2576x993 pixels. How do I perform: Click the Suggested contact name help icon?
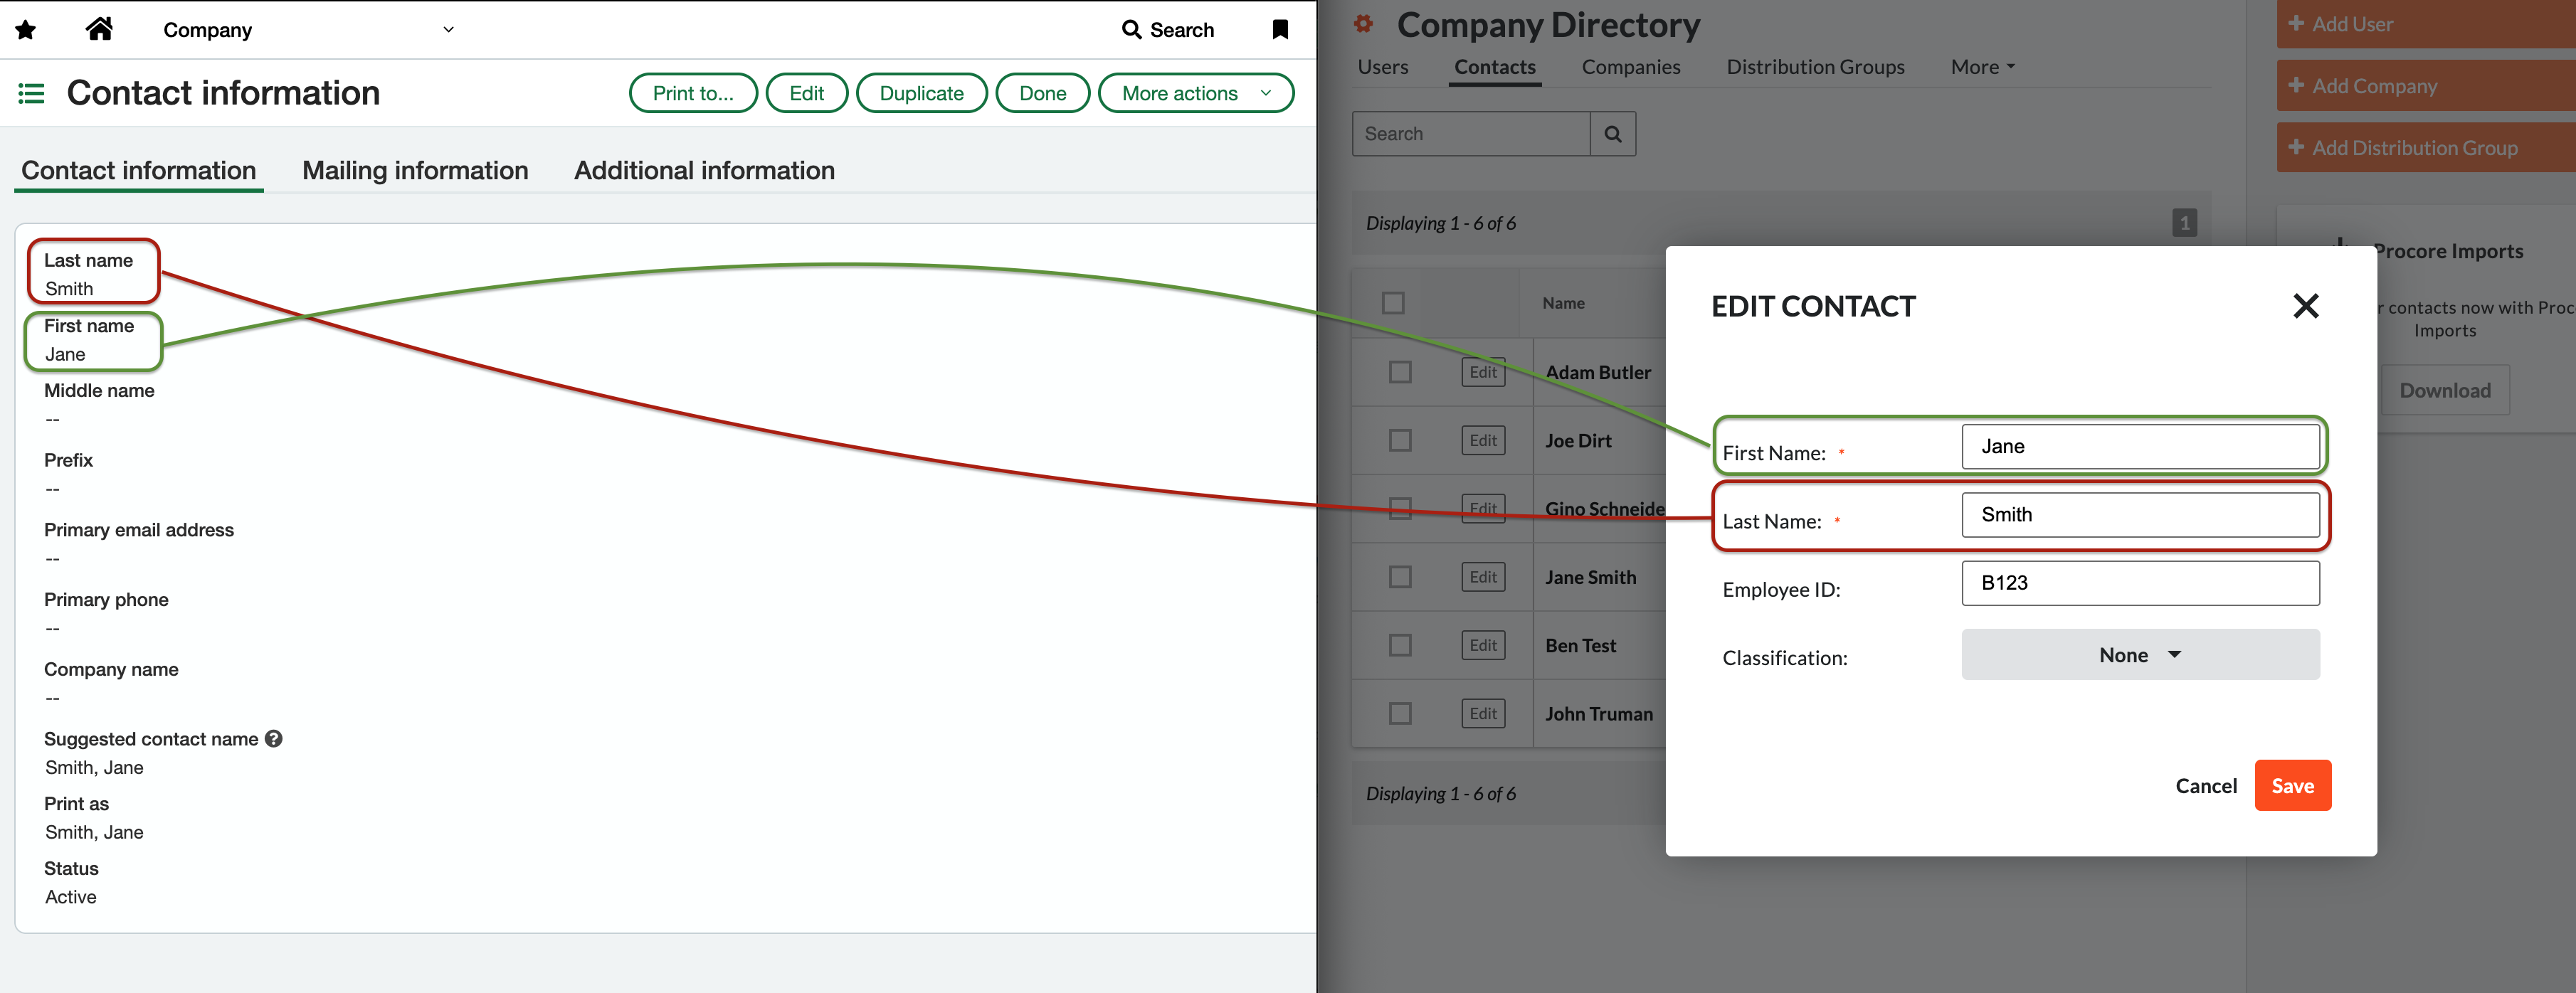(274, 739)
